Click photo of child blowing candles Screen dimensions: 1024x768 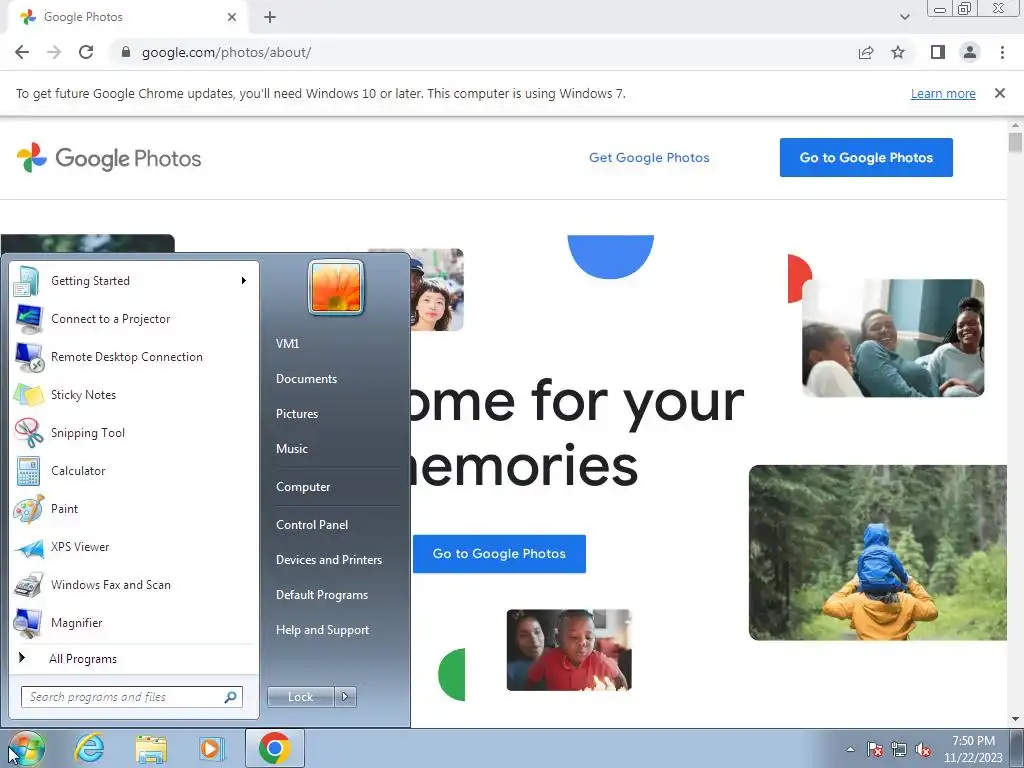coord(569,650)
